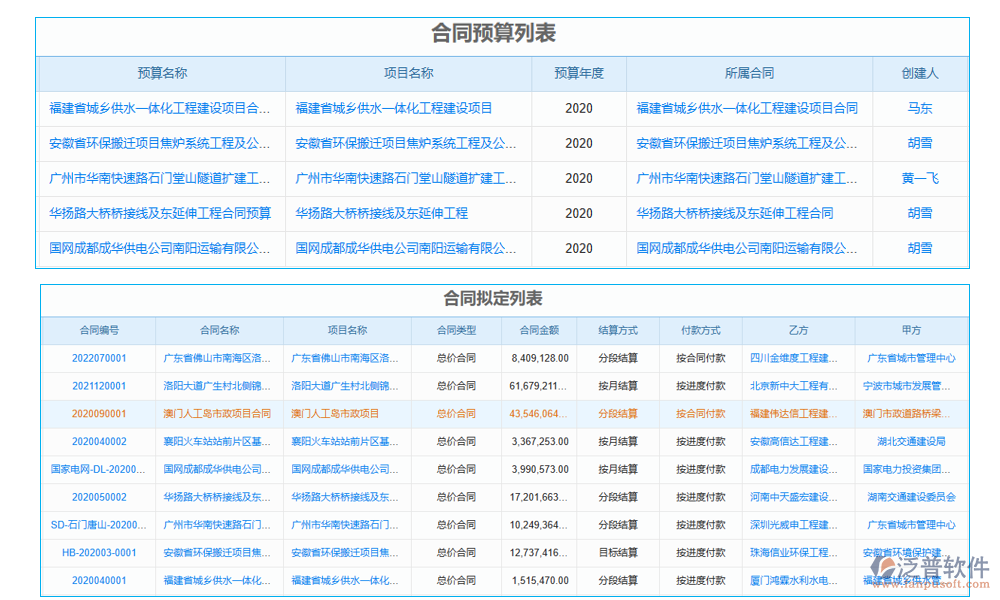
Task: Select 广州市华南快速路石门堂山隧道扩建 project link
Action: coord(406,178)
